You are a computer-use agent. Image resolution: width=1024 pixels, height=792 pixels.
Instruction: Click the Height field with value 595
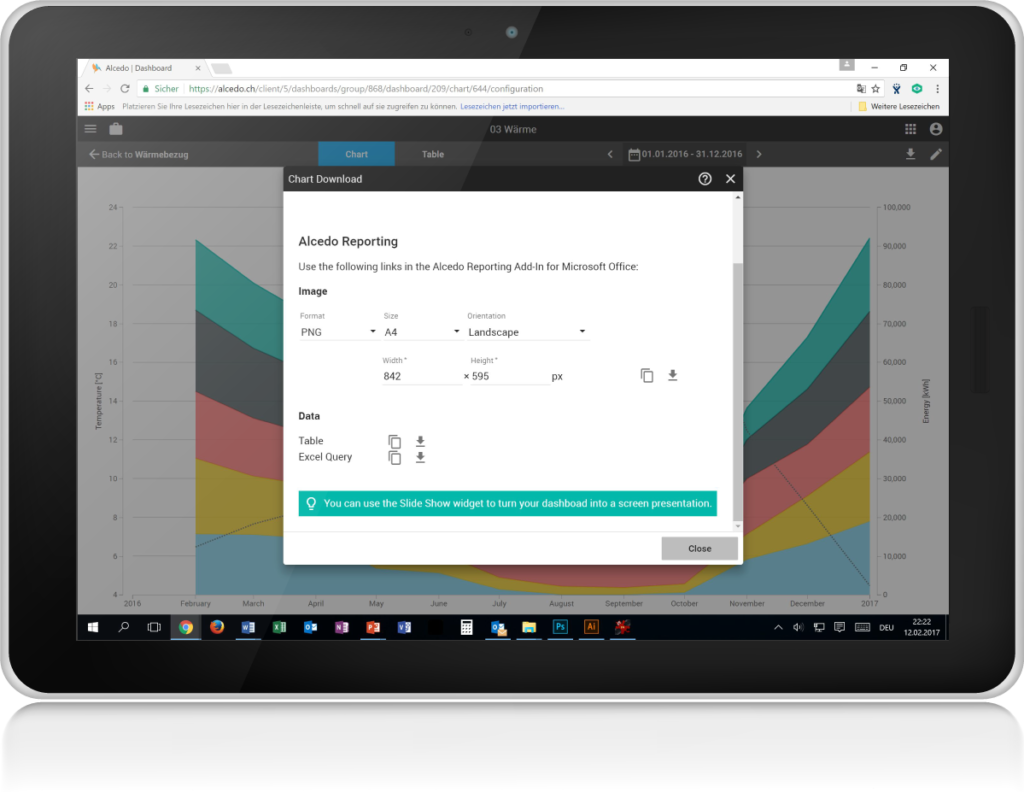click(x=510, y=376)
